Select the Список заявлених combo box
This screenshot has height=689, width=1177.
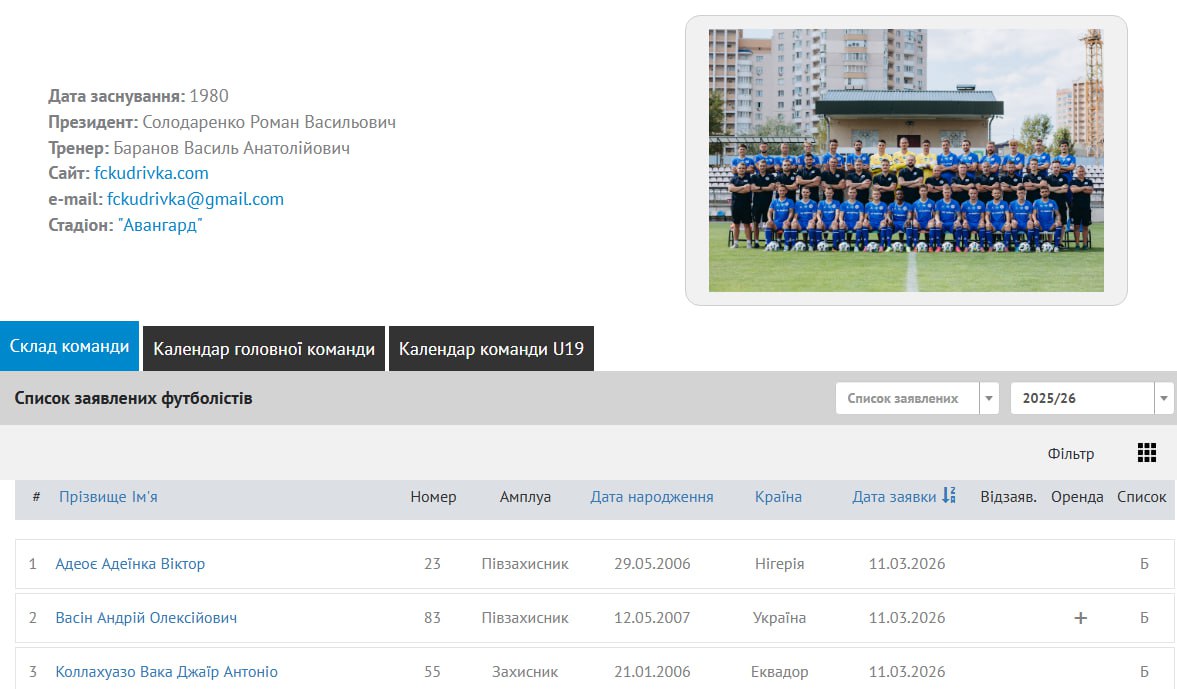(906, 398)
